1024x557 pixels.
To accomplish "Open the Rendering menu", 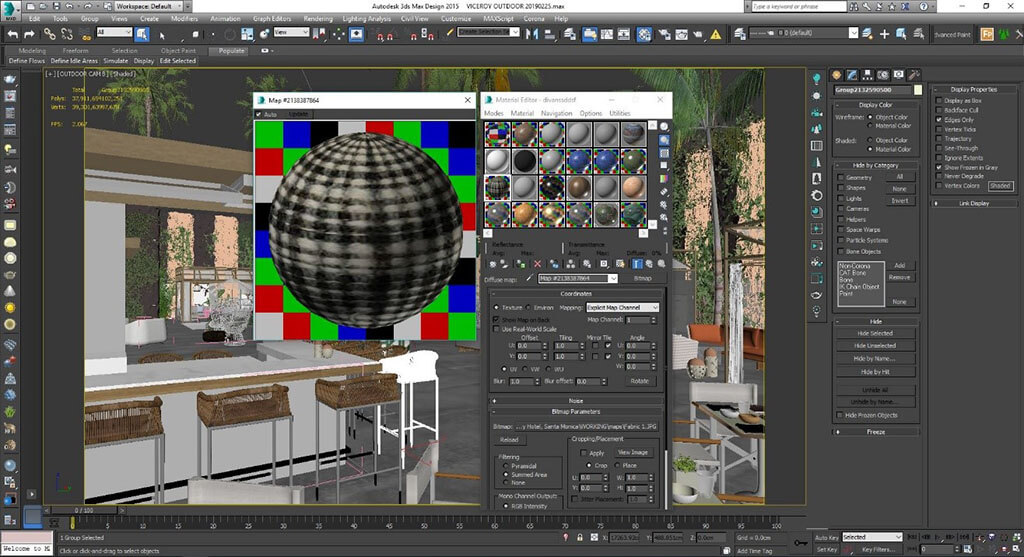I will coord(318,18).
